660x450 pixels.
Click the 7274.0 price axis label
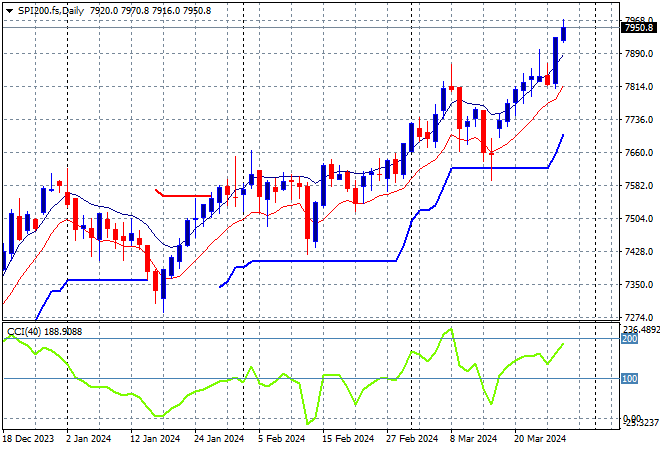pos(639,317)
